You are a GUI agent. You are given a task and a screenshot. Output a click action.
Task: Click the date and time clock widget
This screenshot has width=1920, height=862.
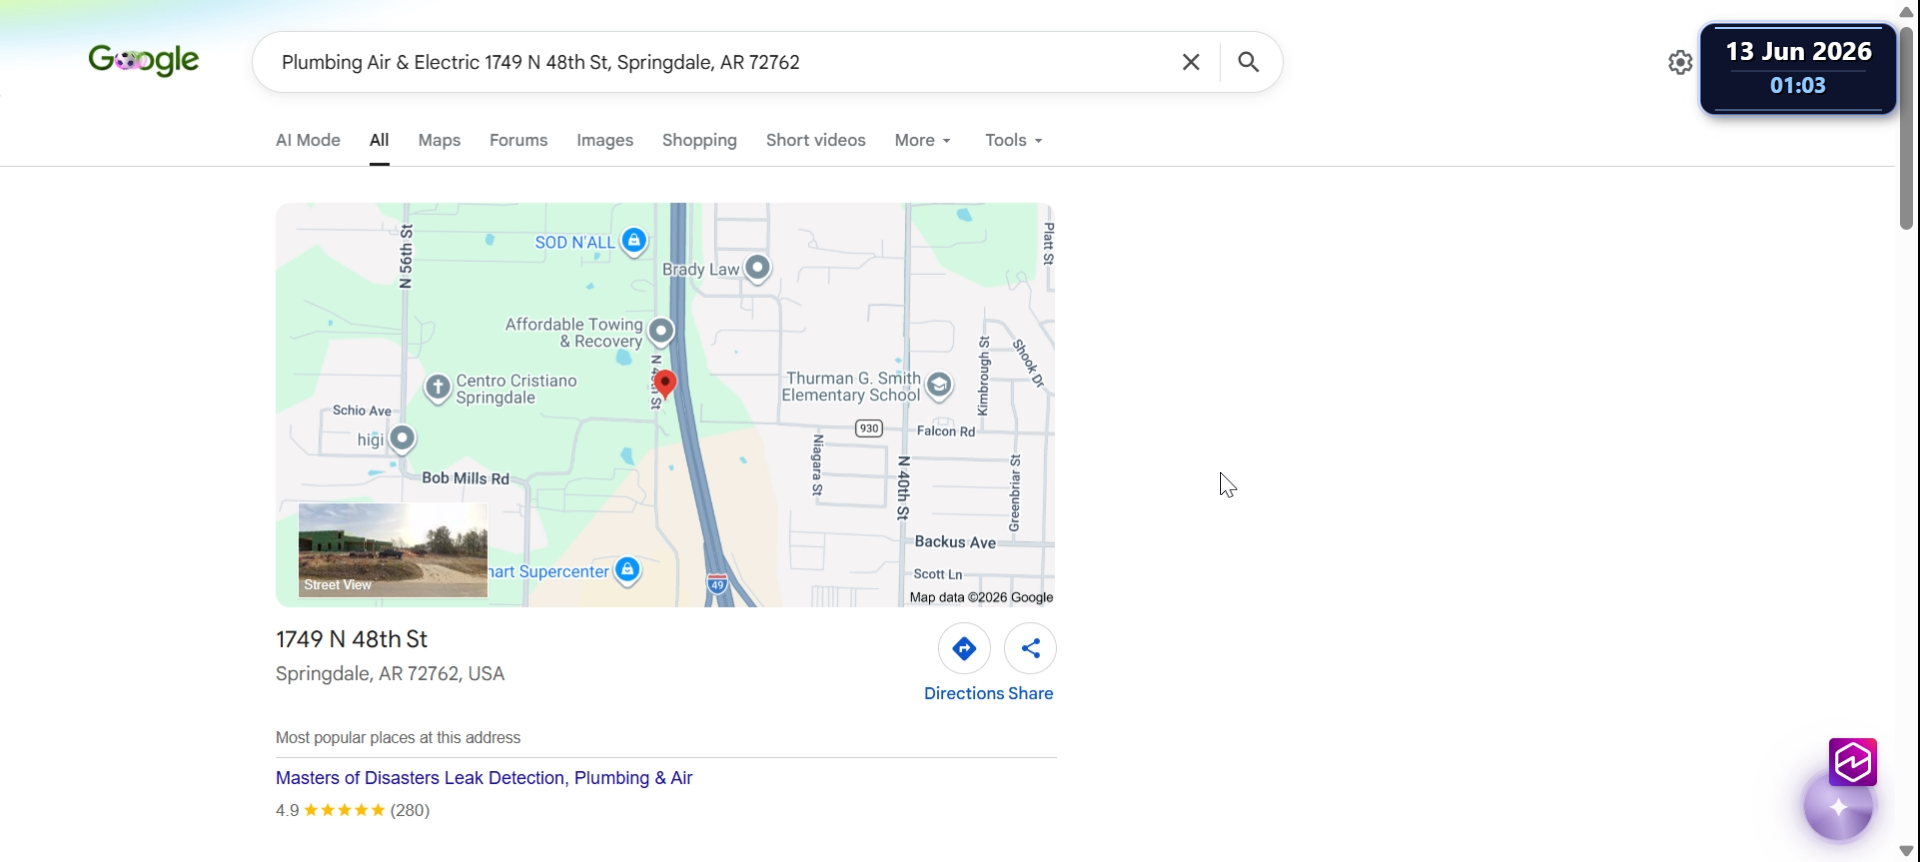point(1798,68)
